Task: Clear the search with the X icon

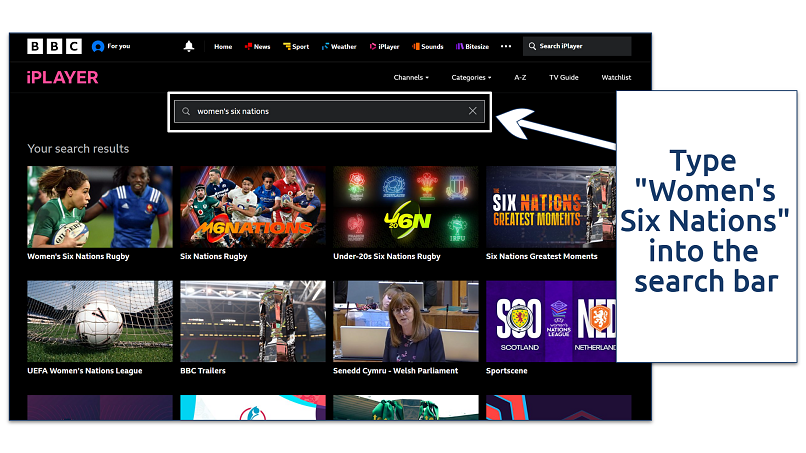Action: coord(472,111)
